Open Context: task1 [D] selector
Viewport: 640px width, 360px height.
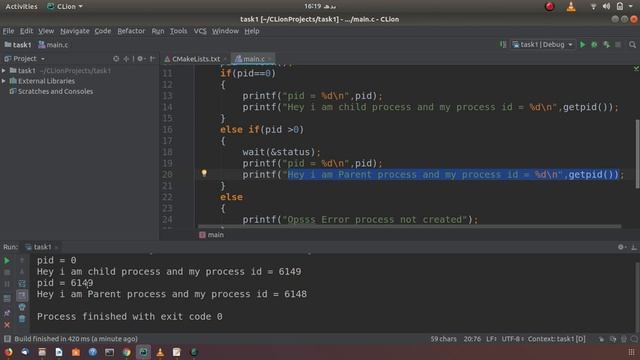(x=556, y=339)
